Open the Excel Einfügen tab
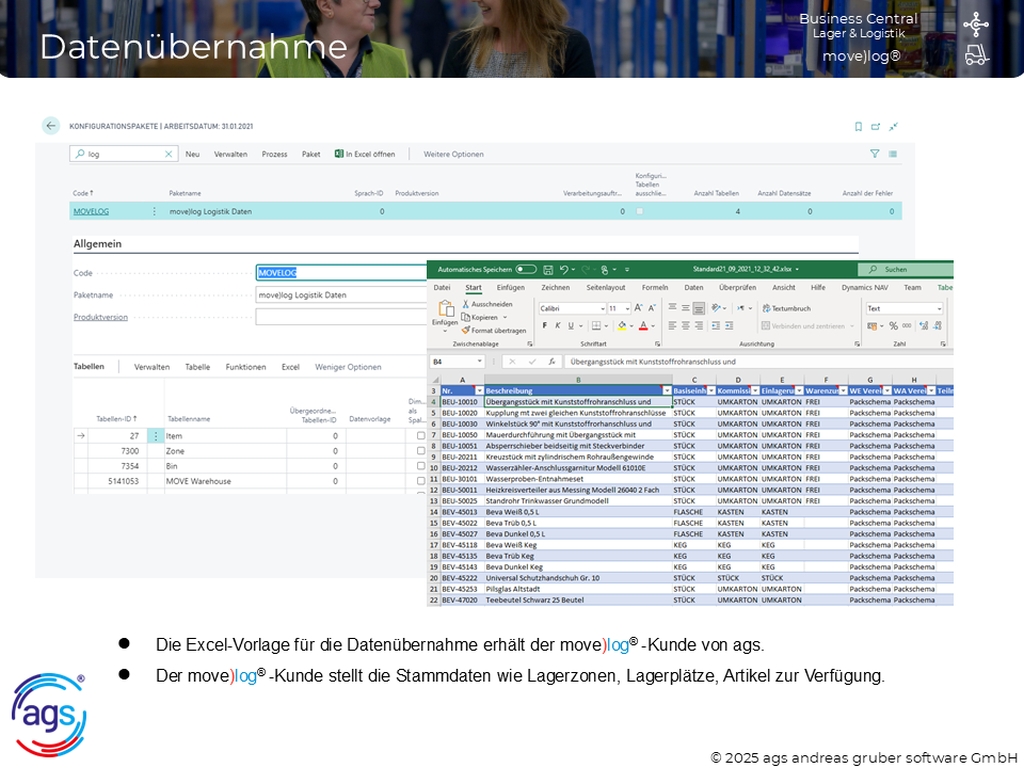 510,287
